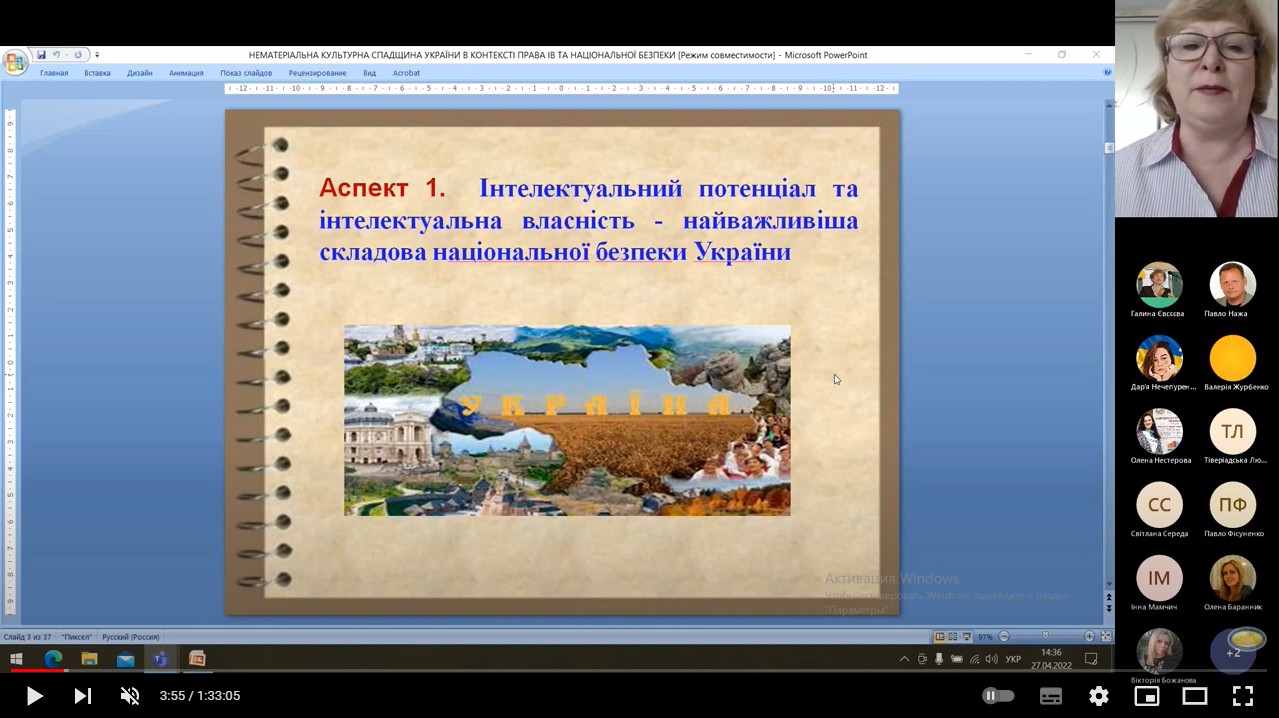Open the Вставка ribbon tab

coord(97,73)
